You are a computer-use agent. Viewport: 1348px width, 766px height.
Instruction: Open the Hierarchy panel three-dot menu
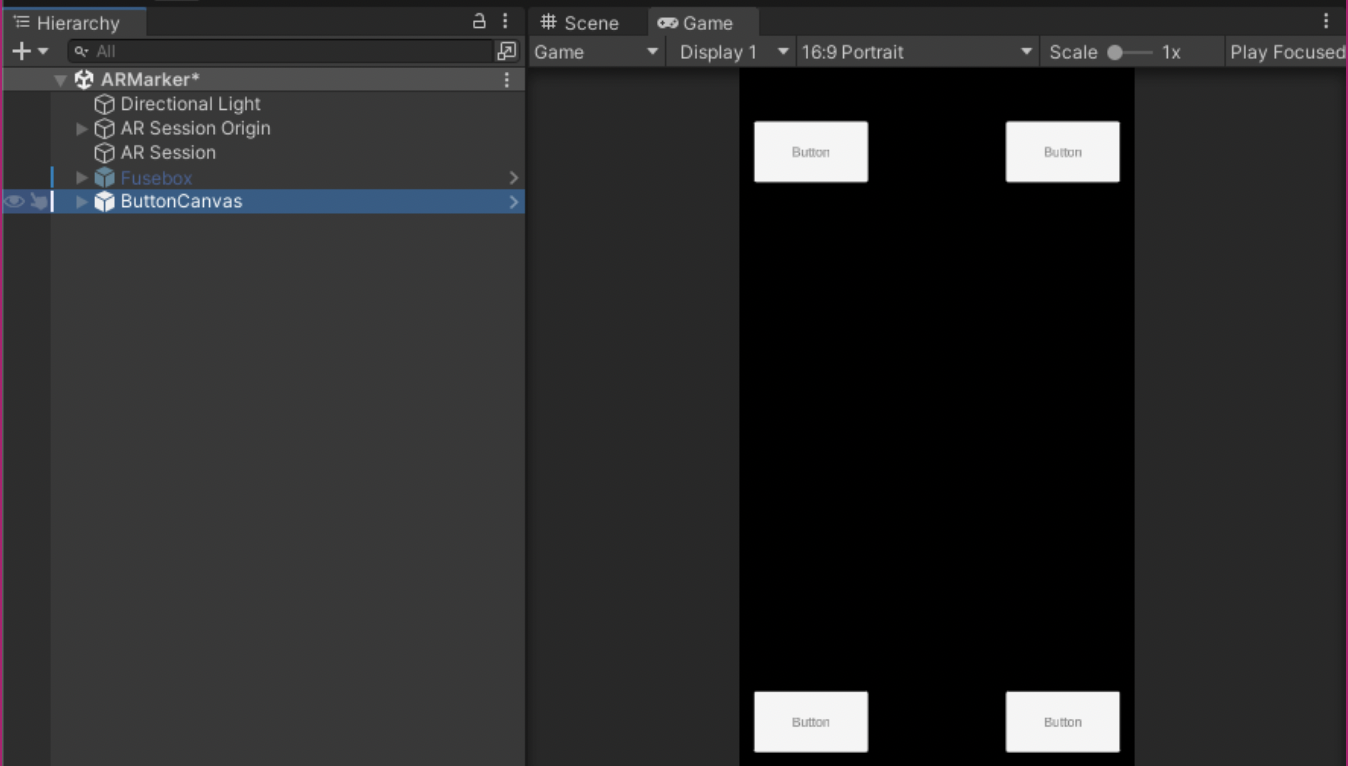[x=505, y=21]
